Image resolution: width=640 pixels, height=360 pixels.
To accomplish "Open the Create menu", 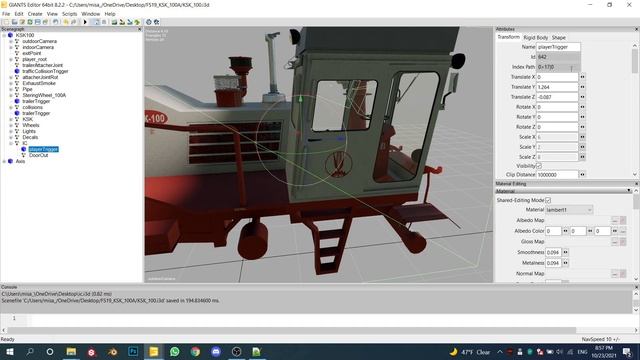I will (35, 14).
